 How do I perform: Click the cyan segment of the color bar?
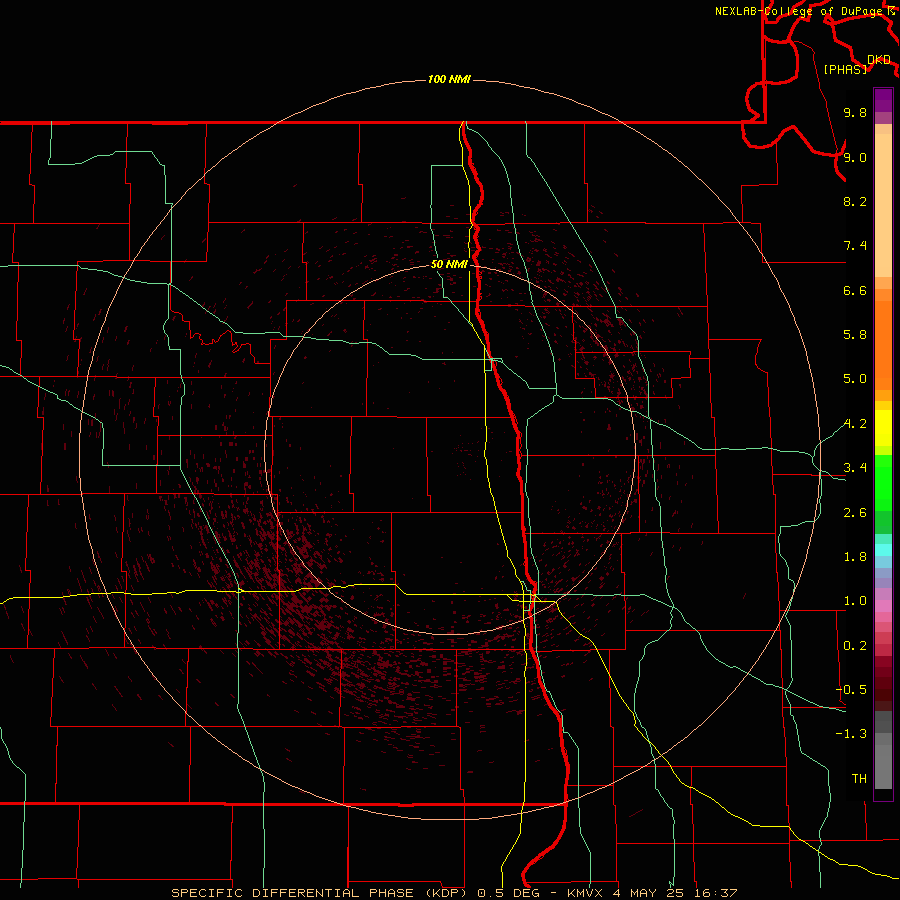coord(883,550)
